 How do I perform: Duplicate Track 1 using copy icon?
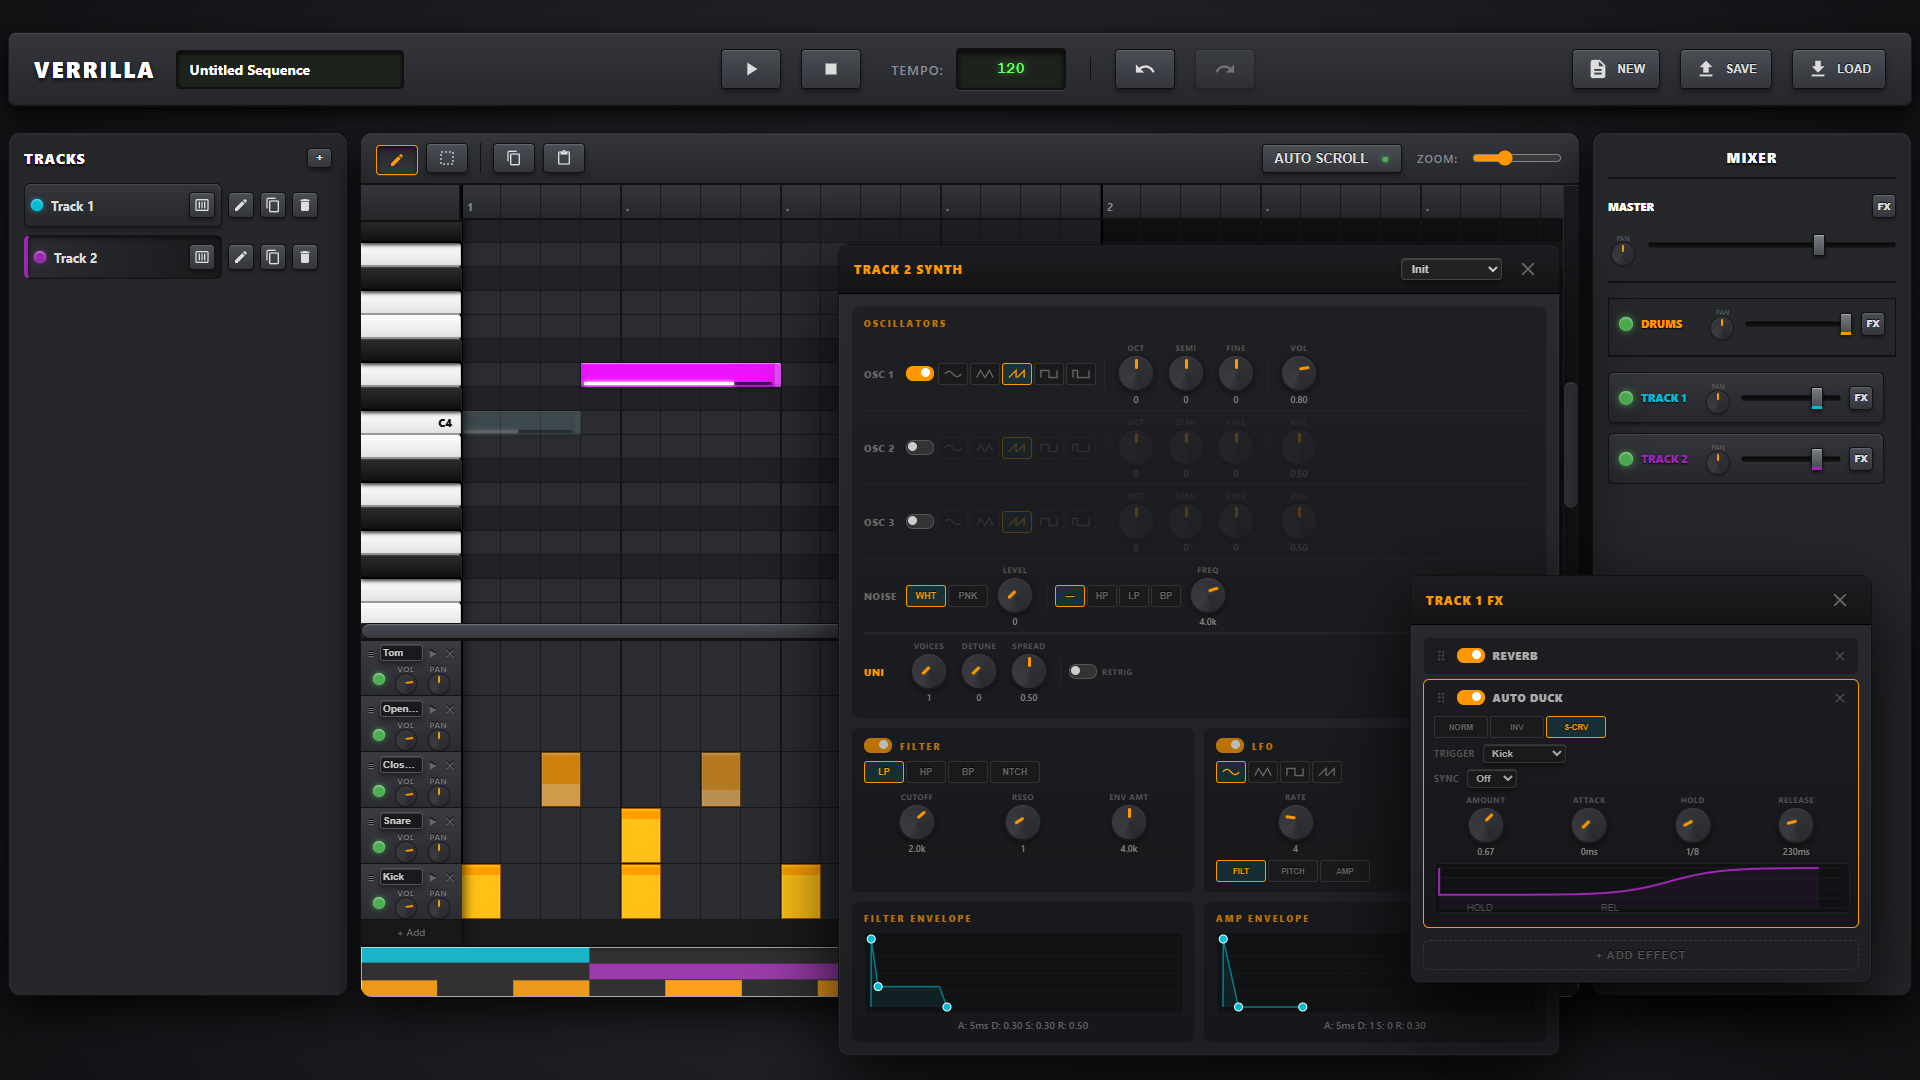[x=272, y=205]
